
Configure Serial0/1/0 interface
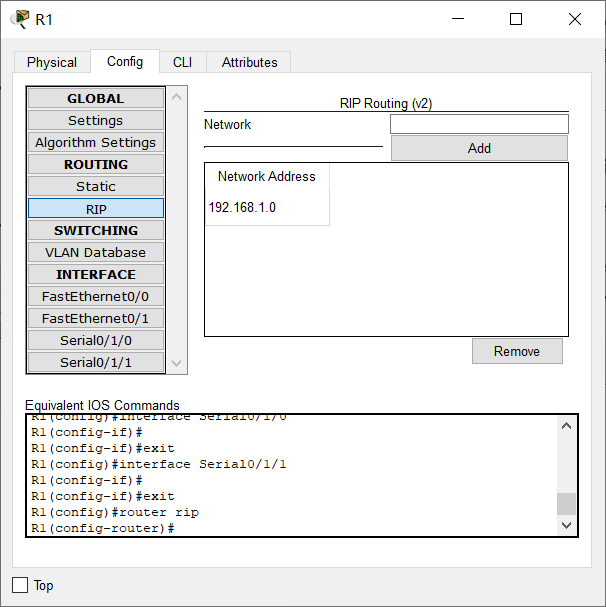coord(96,341)
